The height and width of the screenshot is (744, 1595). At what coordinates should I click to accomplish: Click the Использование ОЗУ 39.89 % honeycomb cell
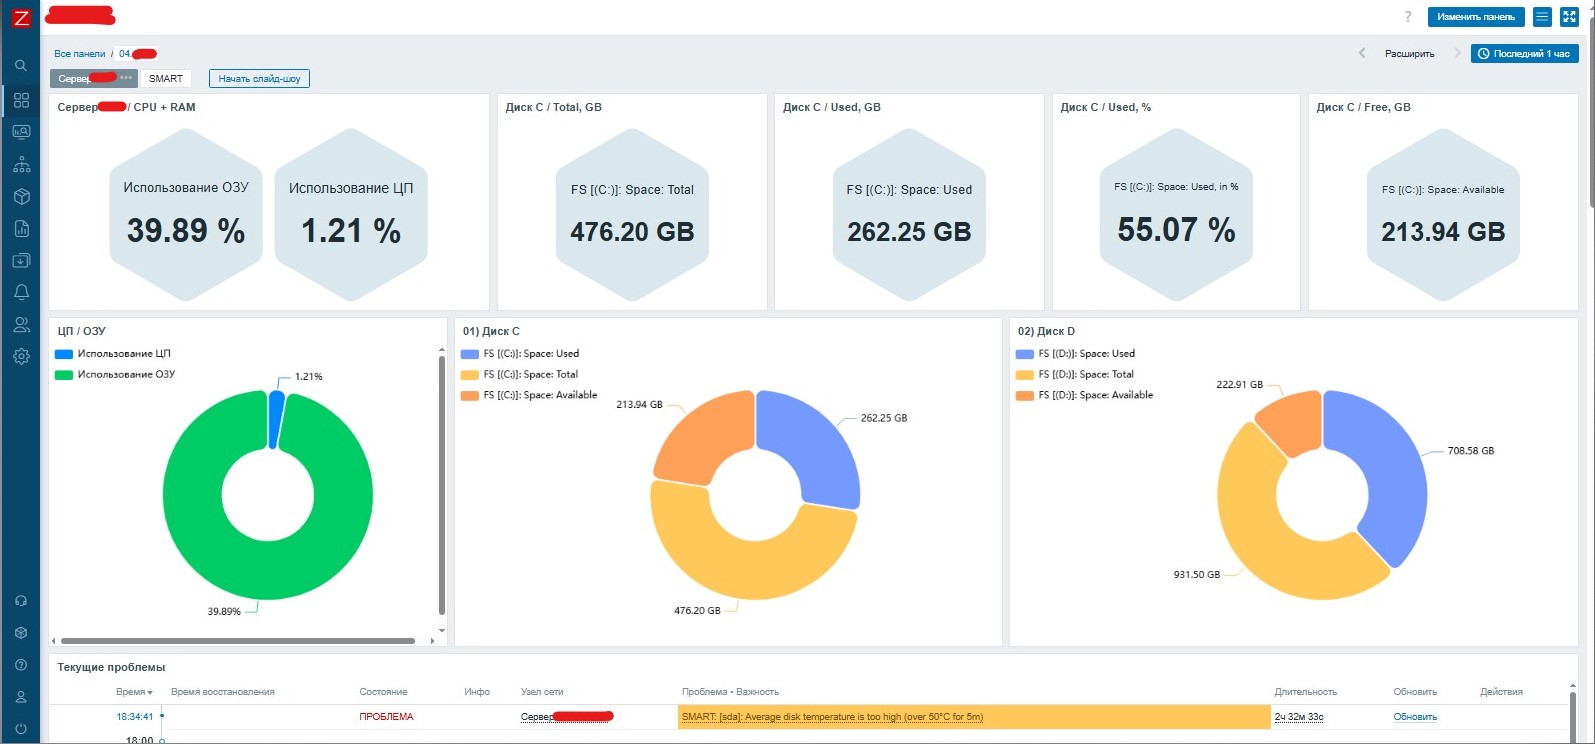[186, 214]
